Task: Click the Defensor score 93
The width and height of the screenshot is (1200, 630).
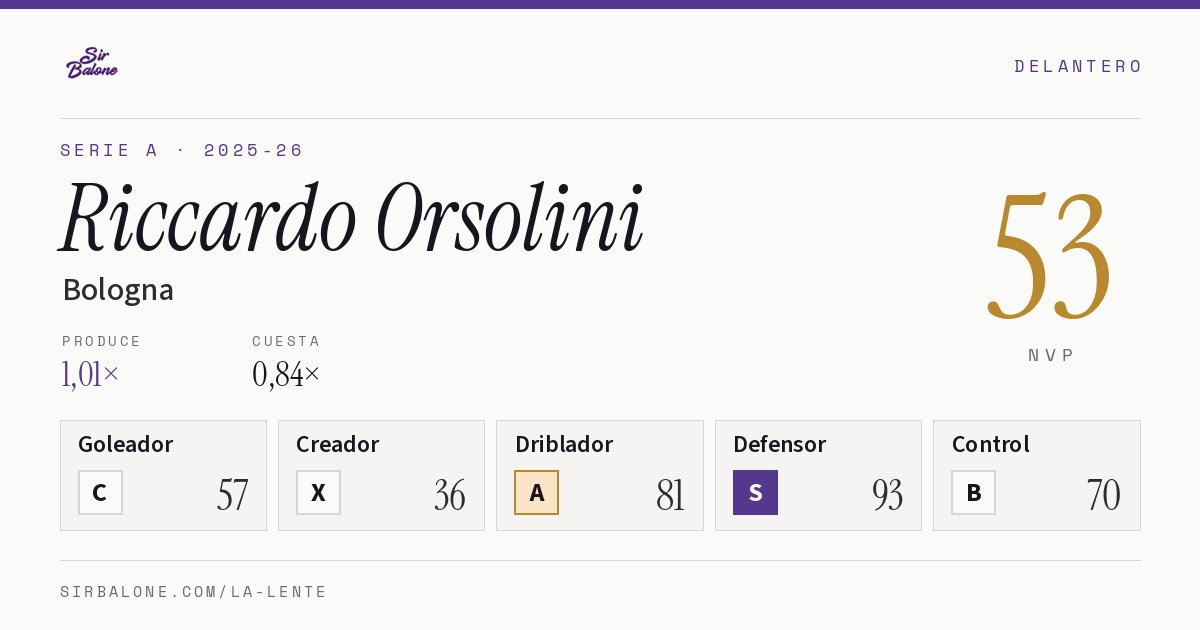Action: click(x=887, y=495)
